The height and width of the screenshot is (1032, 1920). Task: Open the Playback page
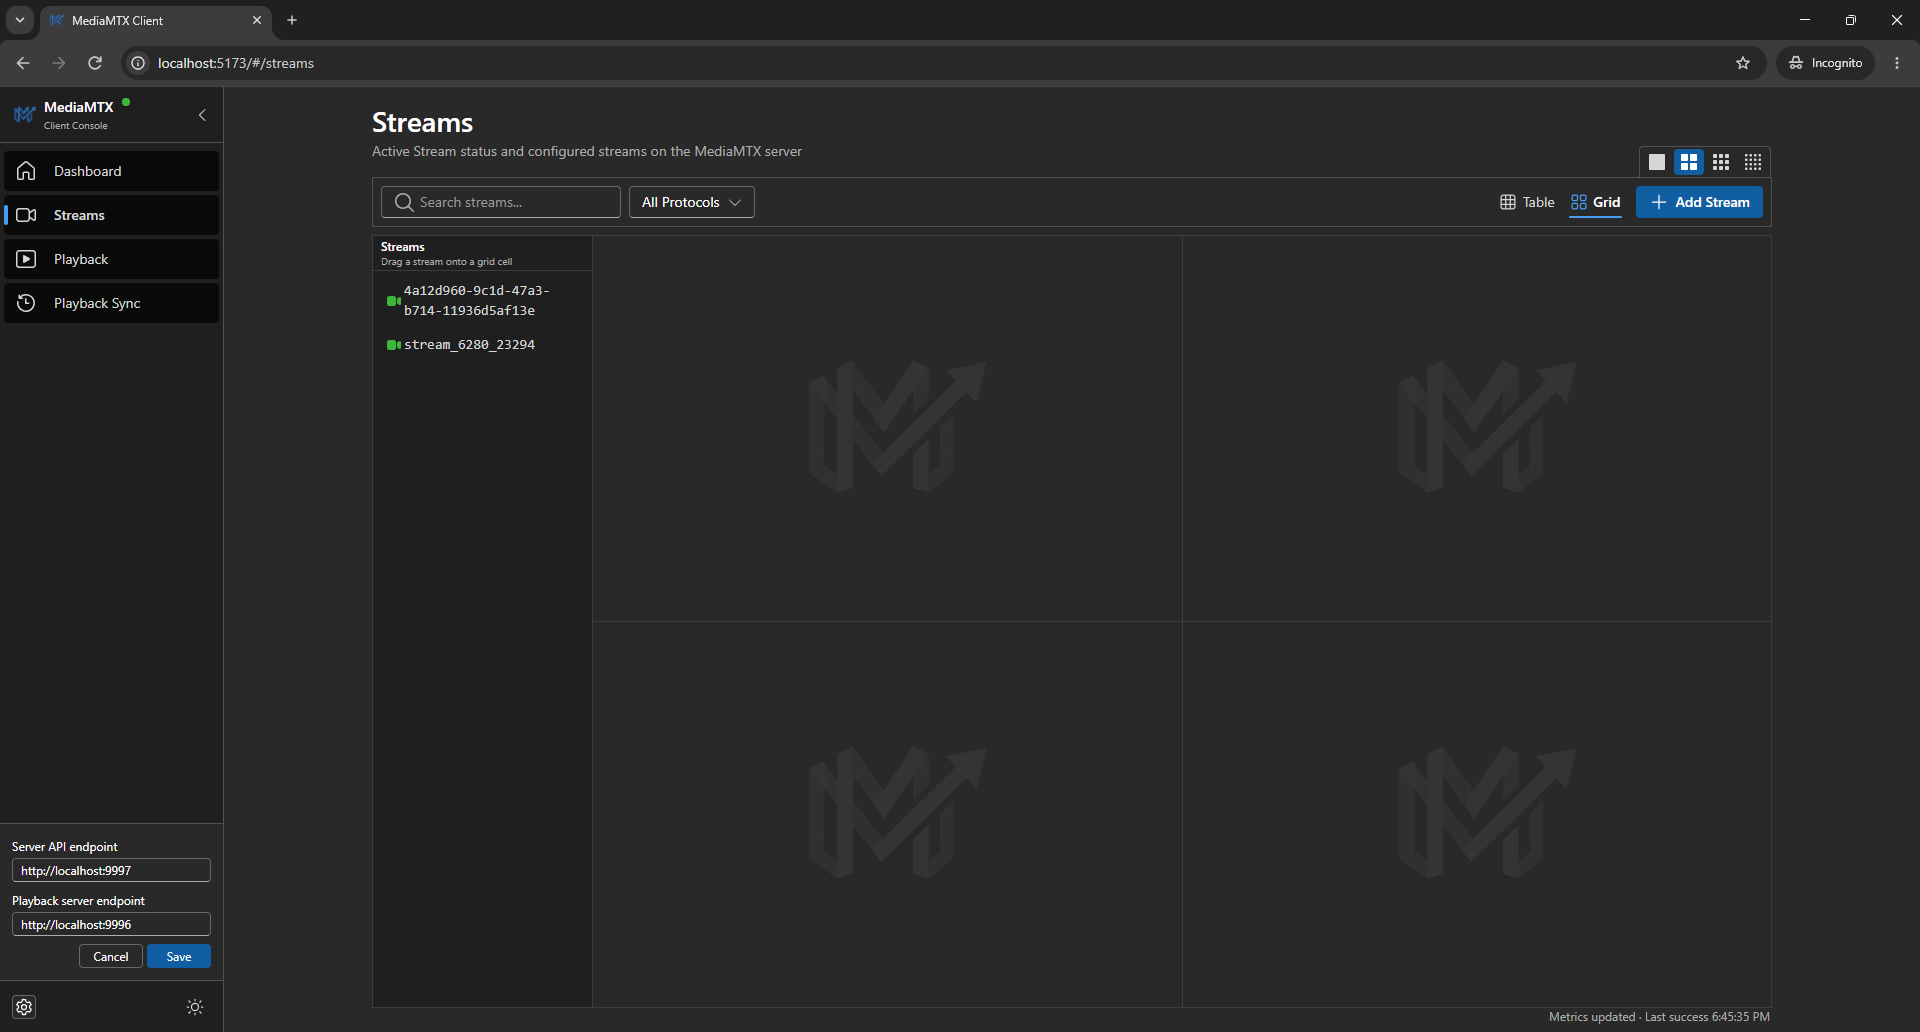click(111, 259)
